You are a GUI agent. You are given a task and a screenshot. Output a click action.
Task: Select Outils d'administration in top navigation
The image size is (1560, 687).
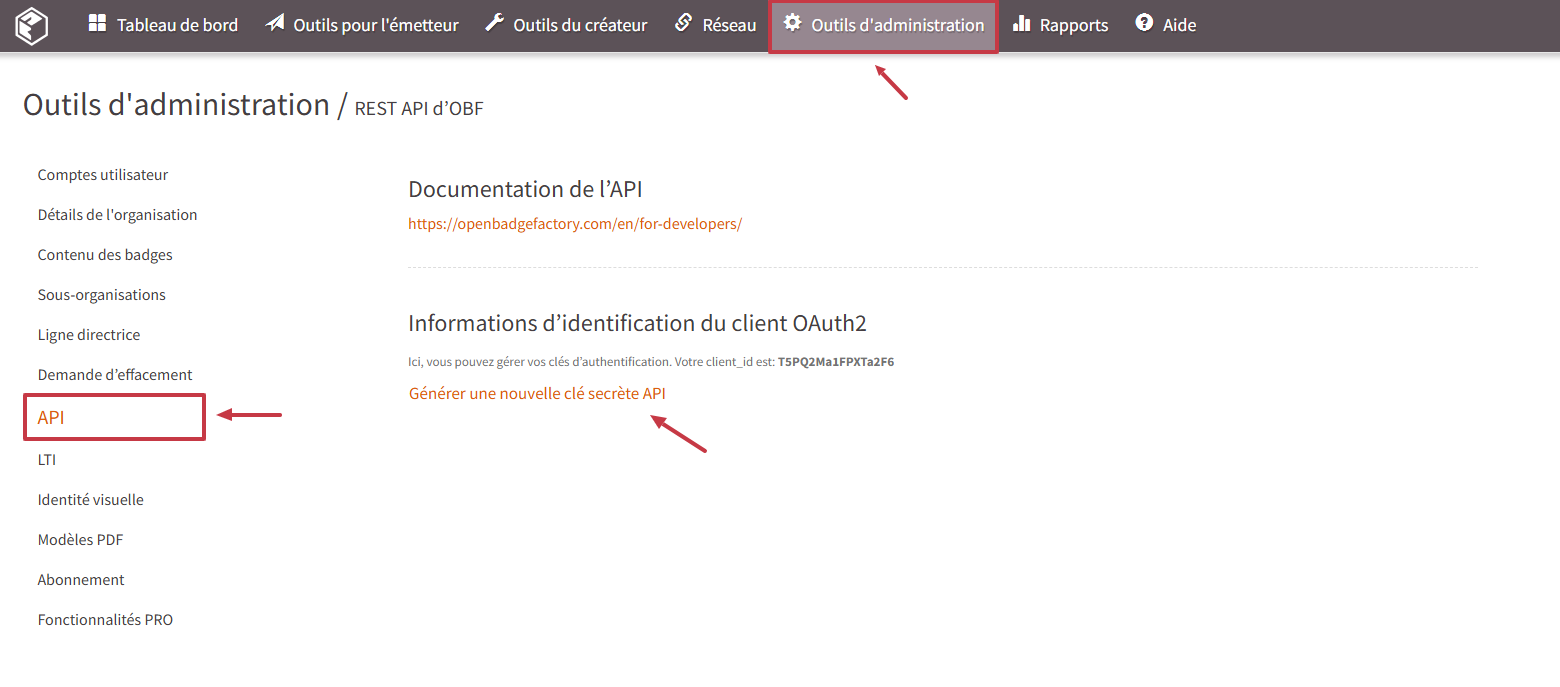884,25
